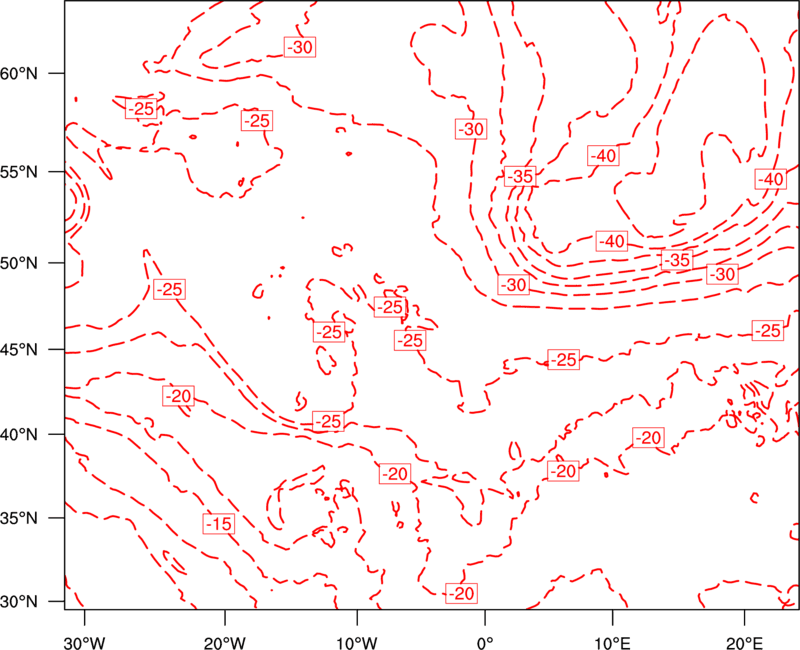800x650 pixels.
Task: Click the -25 contour label near 58°N, 26°W
Action: (141, 109)
